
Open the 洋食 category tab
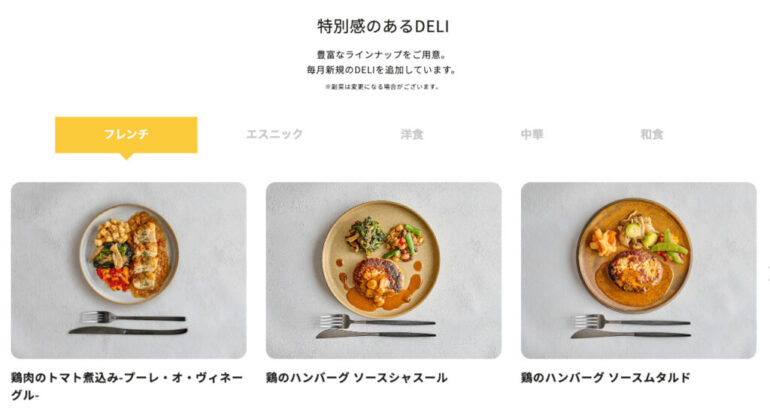(412, 134)
